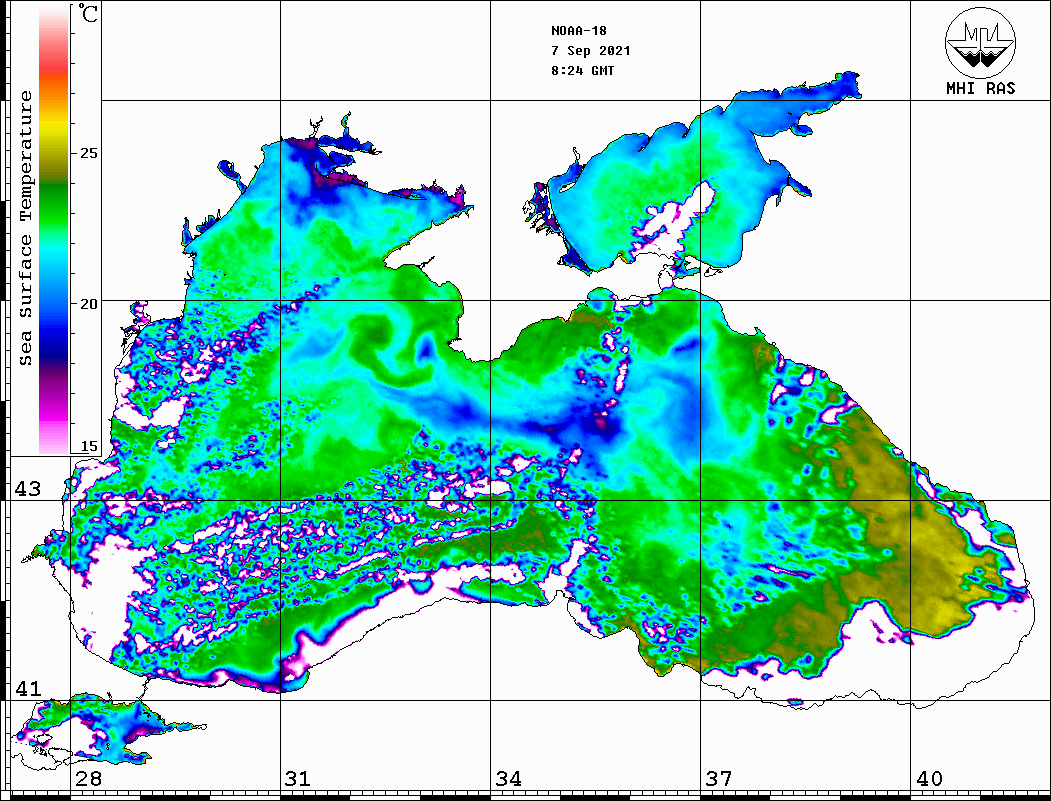Pick the red band of the color scale

click(54, 65)
